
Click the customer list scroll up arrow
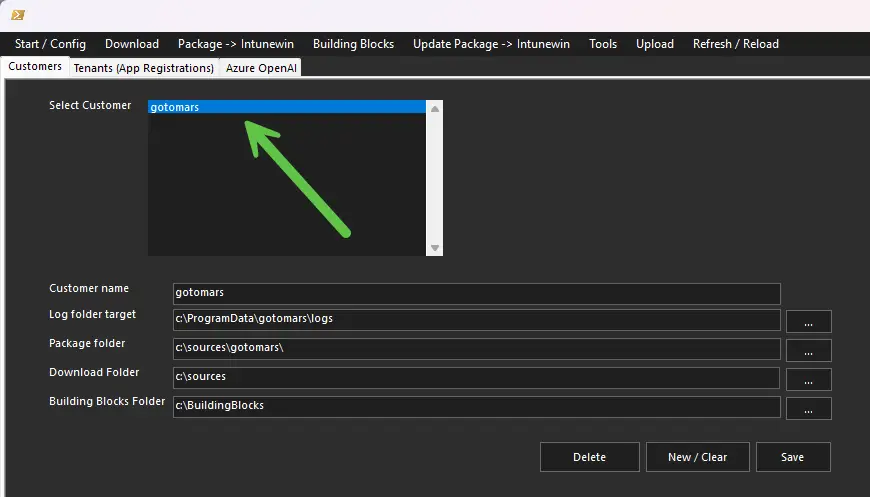[435, 109]
